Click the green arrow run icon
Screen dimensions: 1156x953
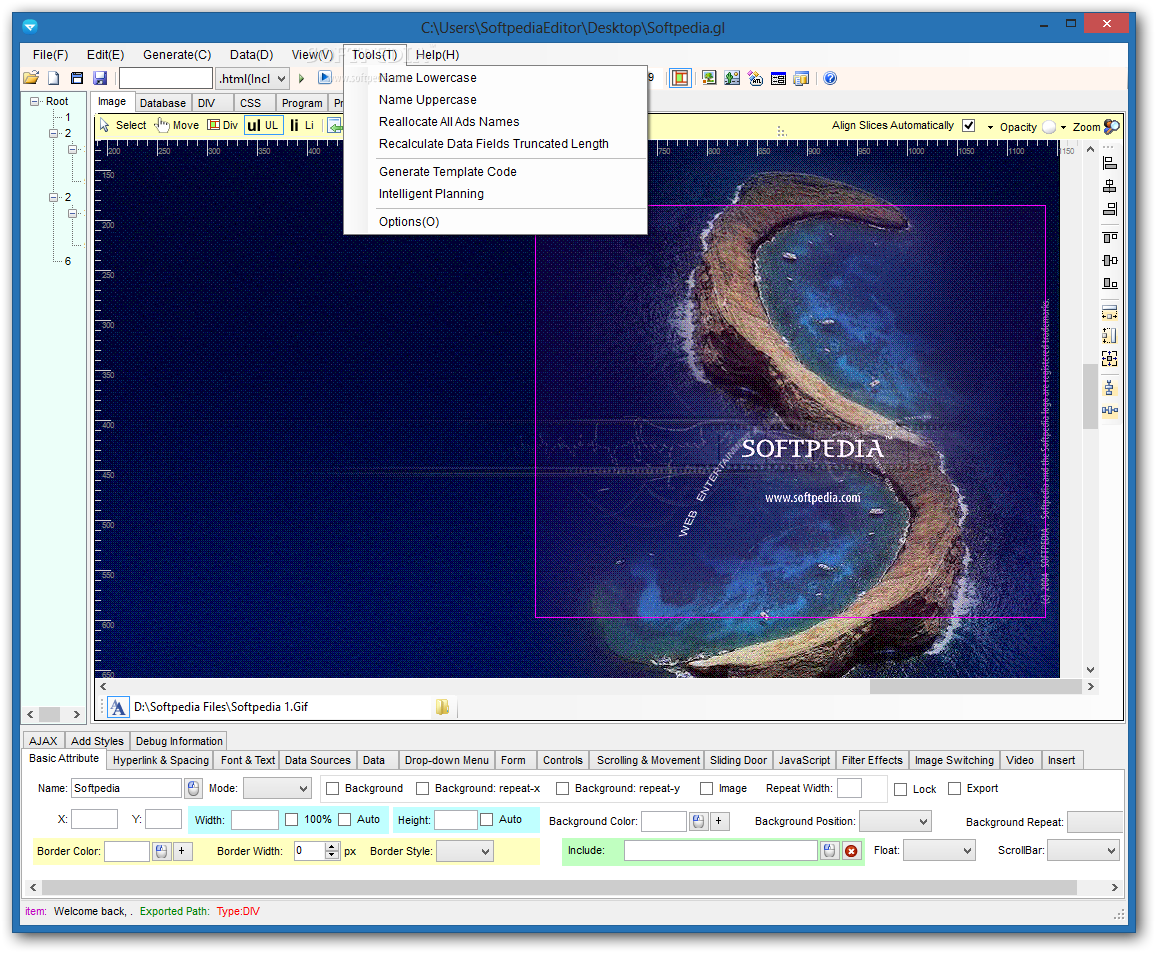(x=302, y=78)
